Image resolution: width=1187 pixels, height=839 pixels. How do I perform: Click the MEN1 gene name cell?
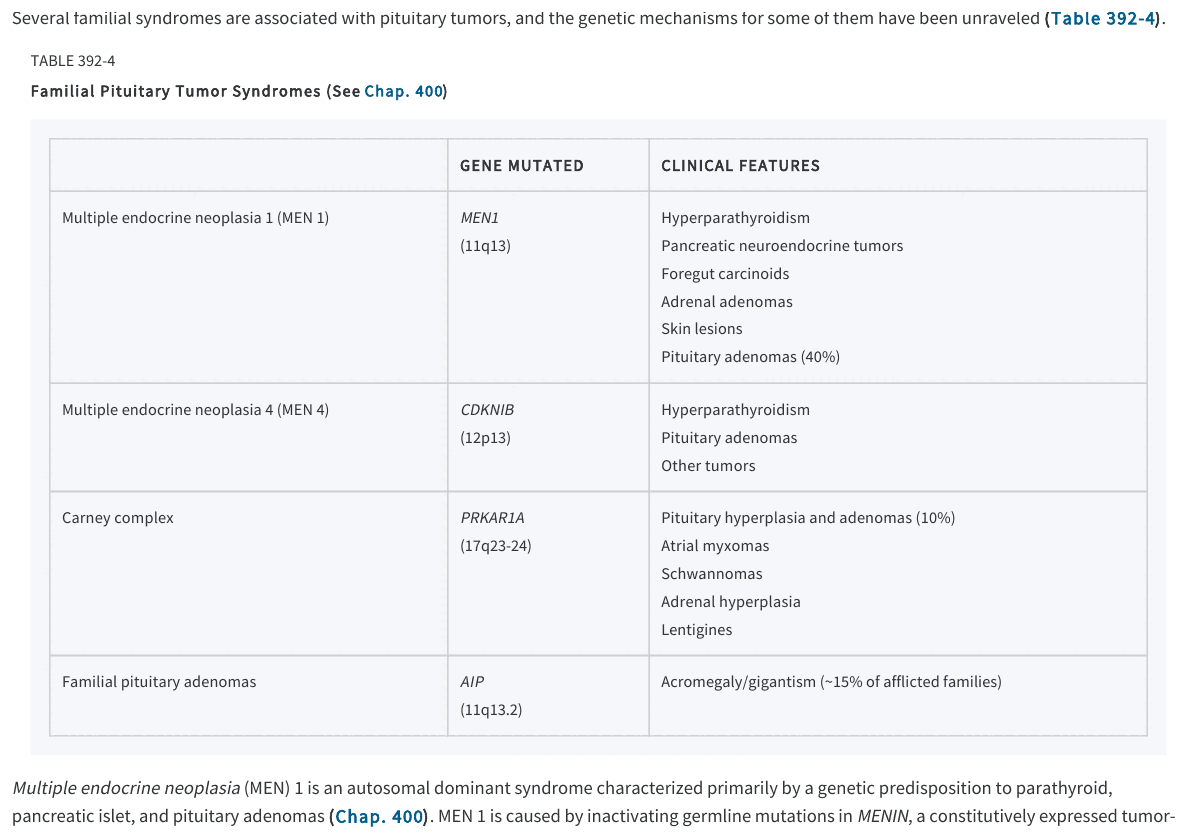point(479,218)
